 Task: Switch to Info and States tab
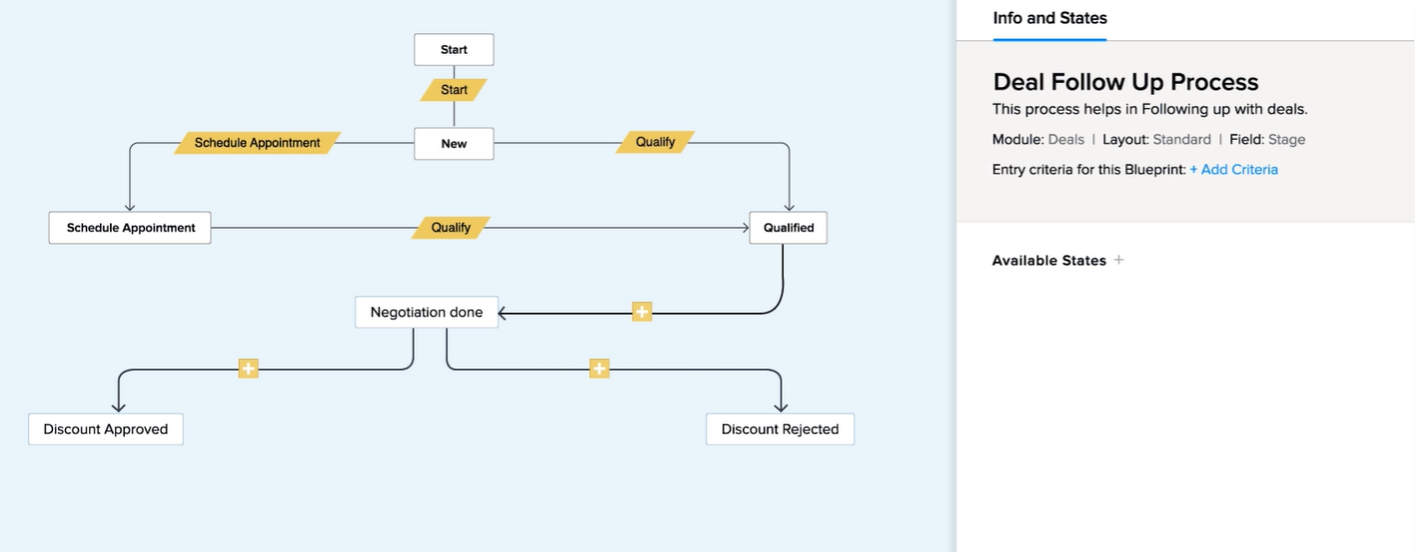tap(1050, 18)
